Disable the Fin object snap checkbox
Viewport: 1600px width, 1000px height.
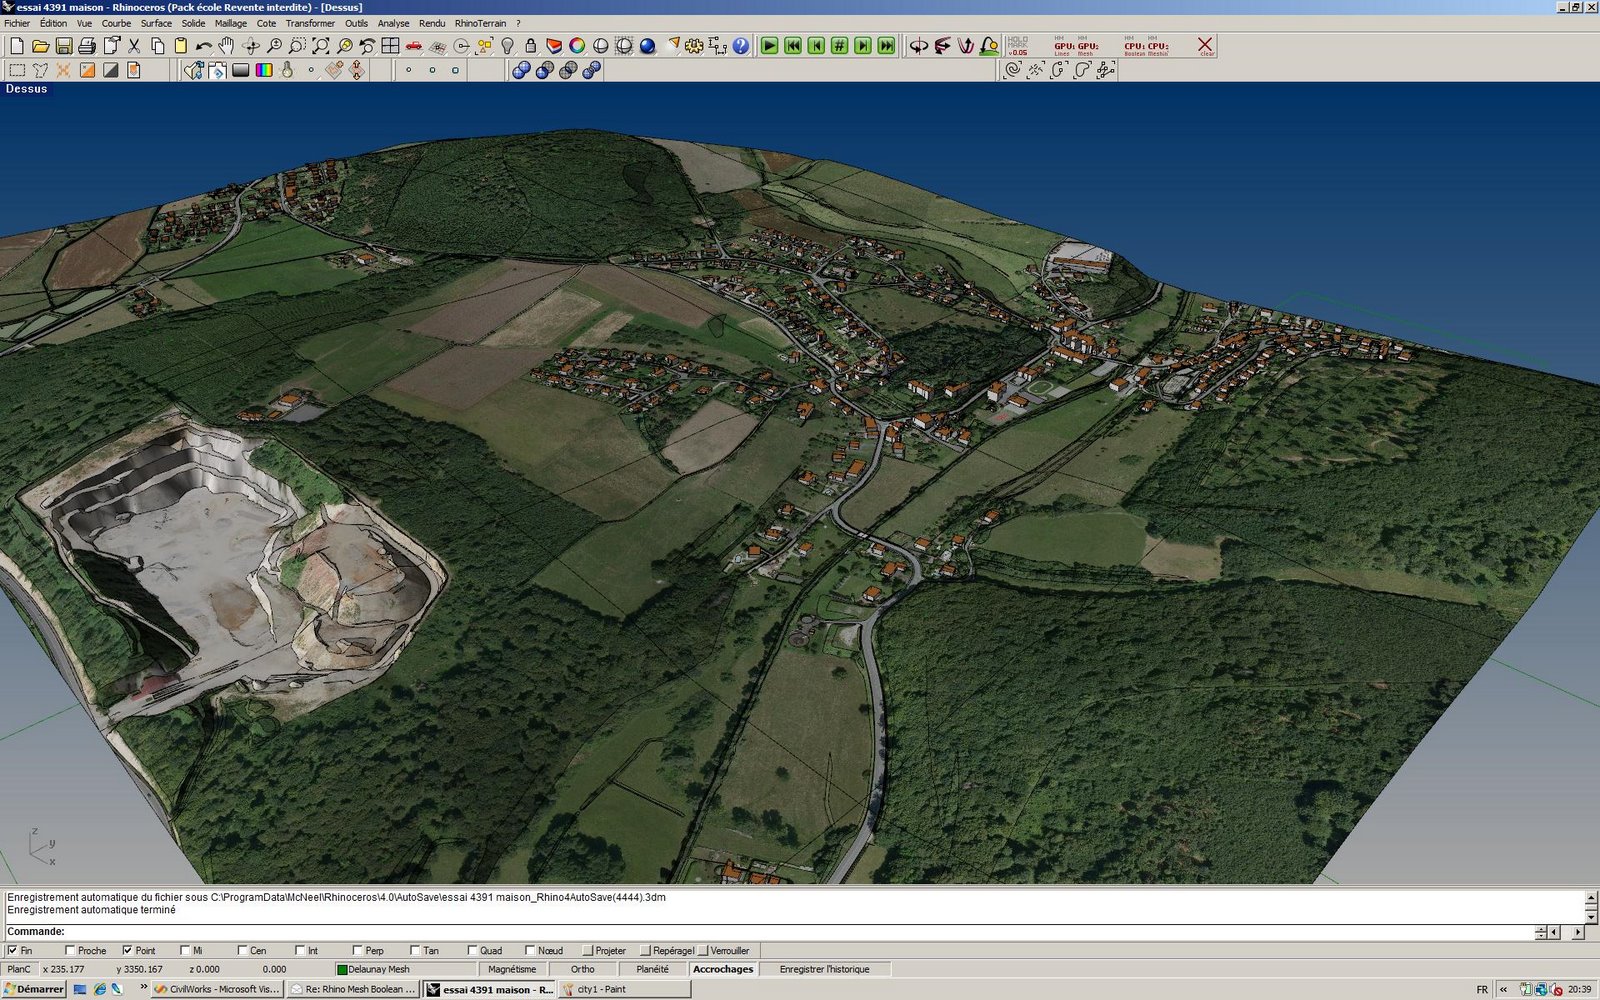tap(13, 950)
